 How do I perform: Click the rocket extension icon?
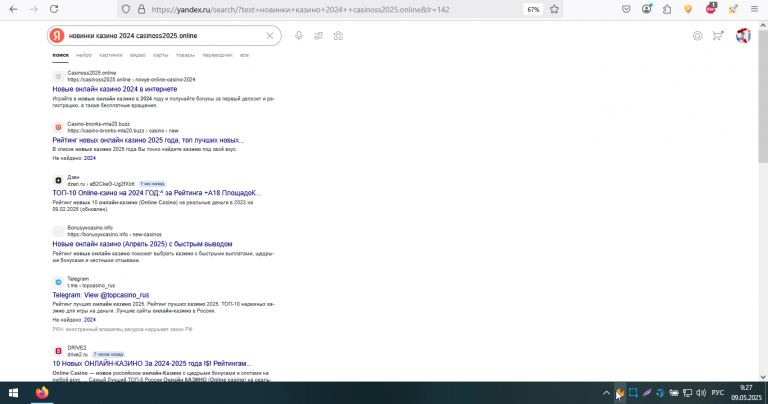tap(733, 9)
